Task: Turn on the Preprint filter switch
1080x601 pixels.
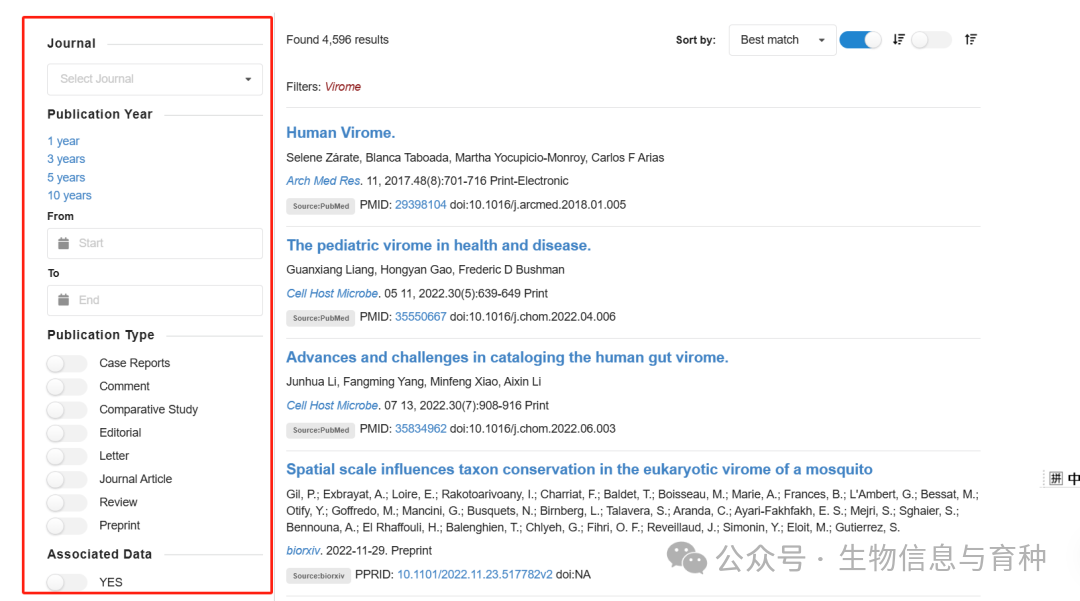Action: (x=67, y=525)
